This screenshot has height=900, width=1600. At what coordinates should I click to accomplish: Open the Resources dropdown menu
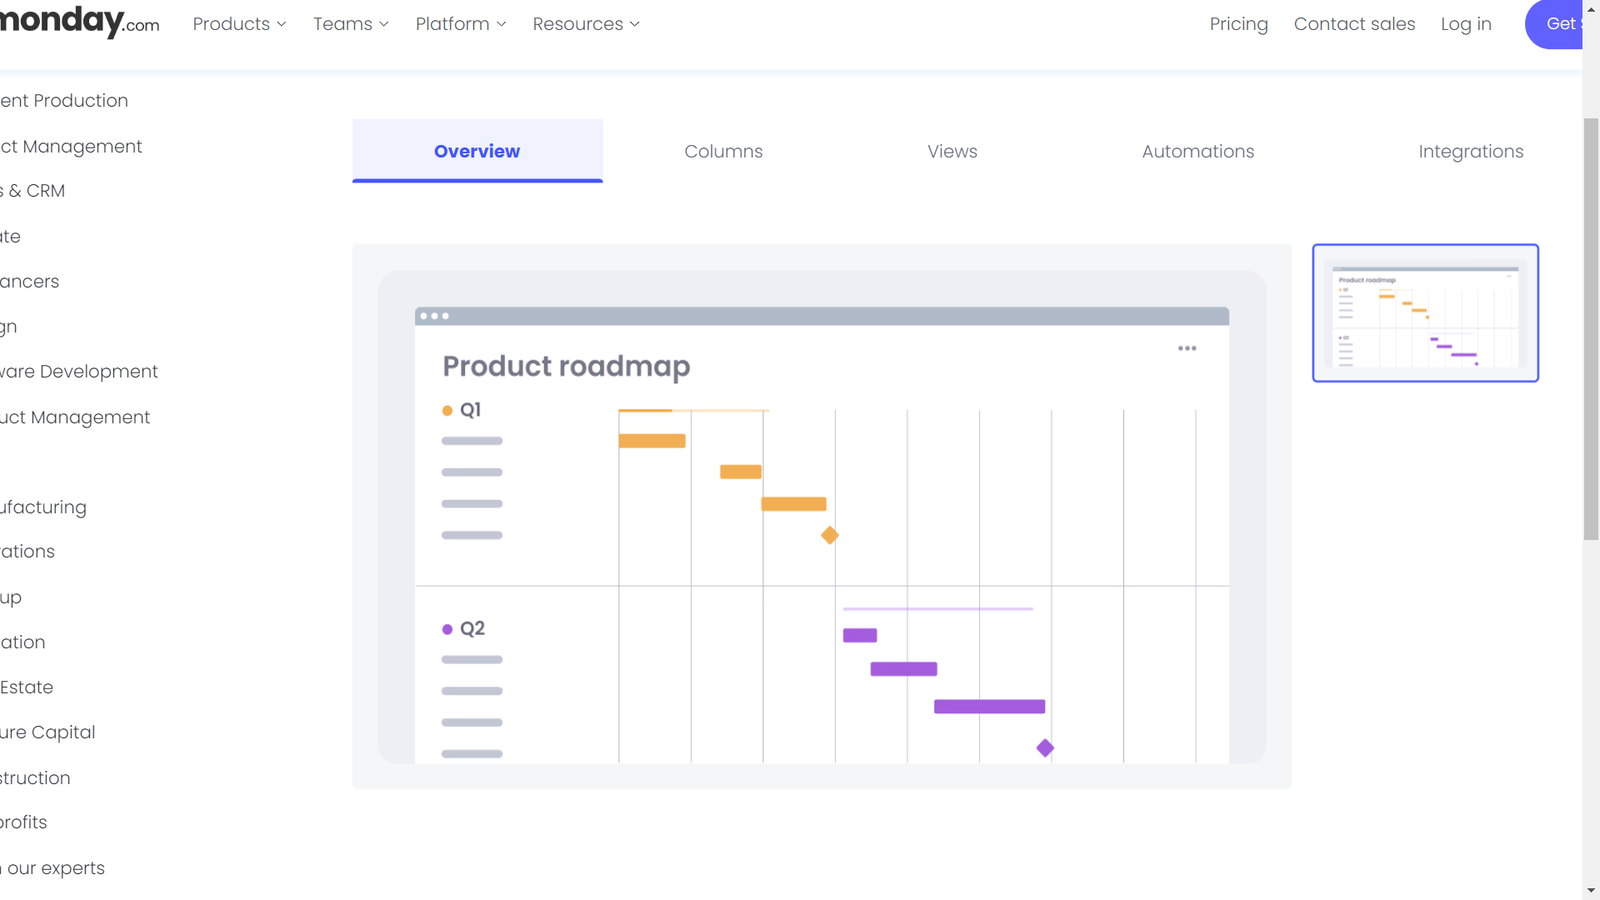pos(586,24)
